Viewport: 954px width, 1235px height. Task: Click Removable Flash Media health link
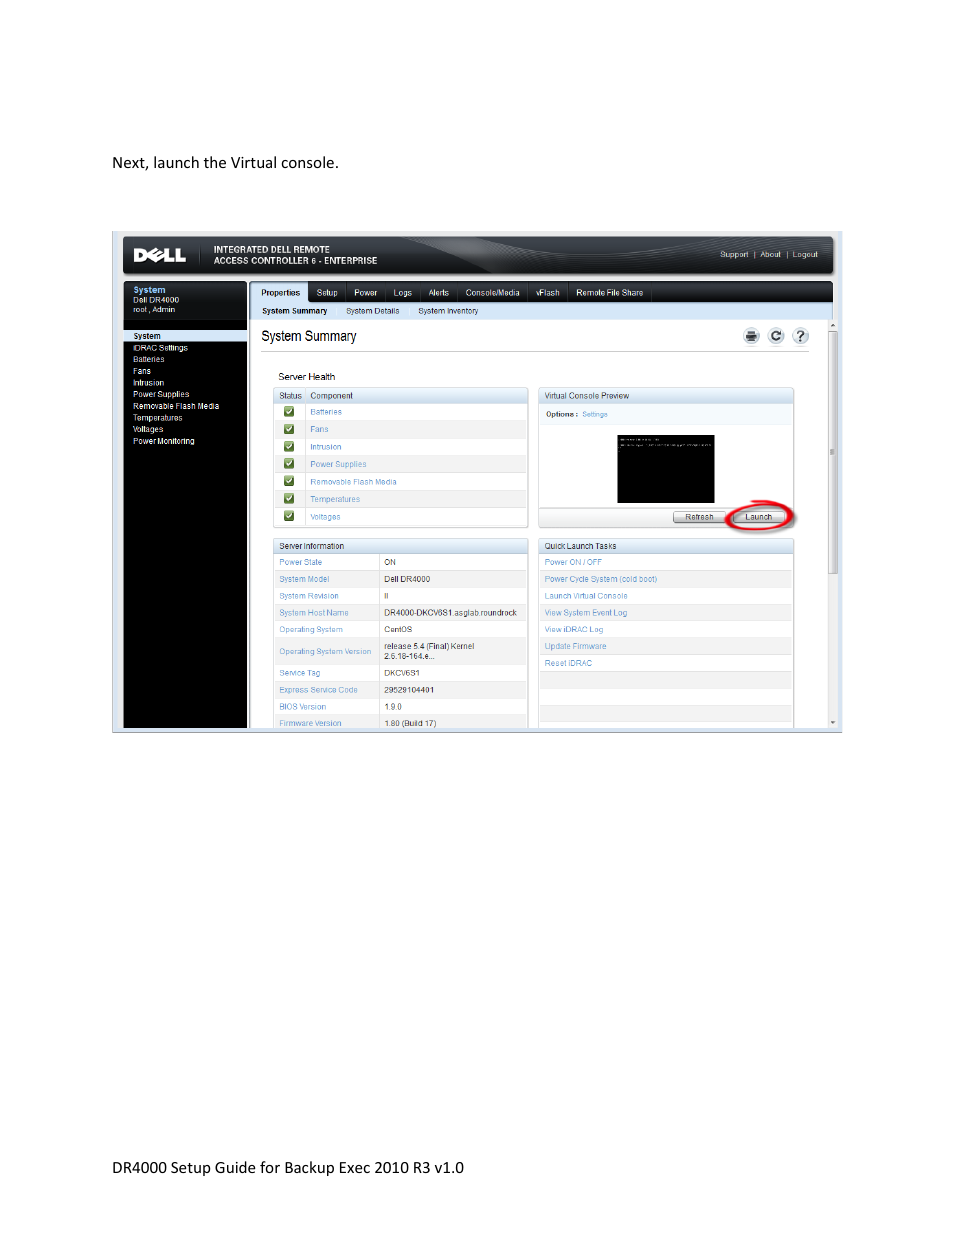coord(353,482)
